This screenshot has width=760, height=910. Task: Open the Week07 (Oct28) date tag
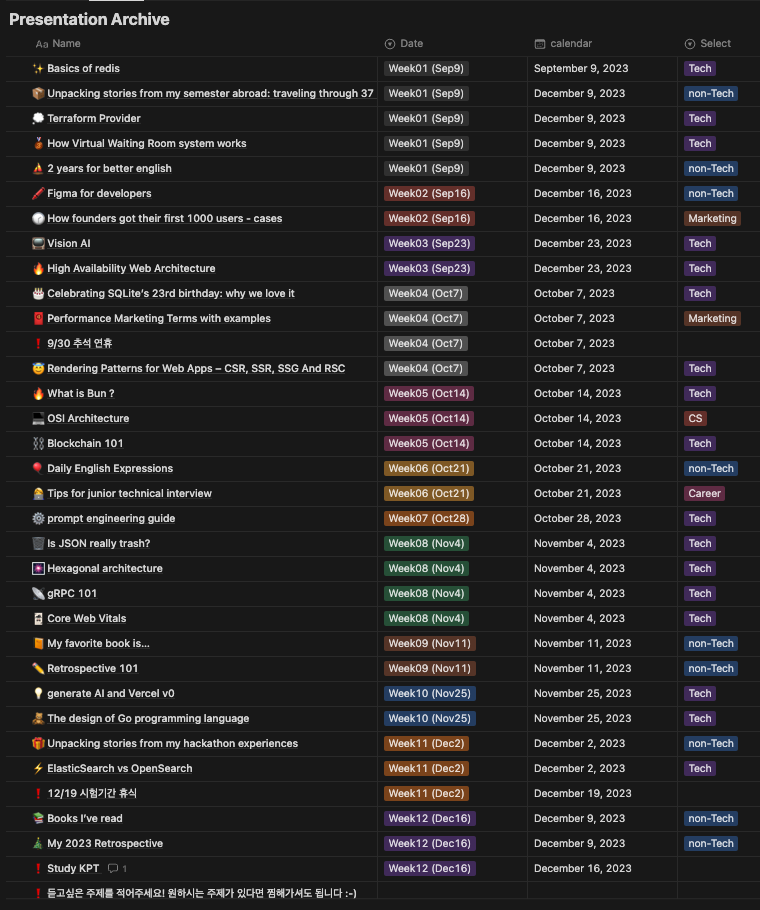coord(429,518)
